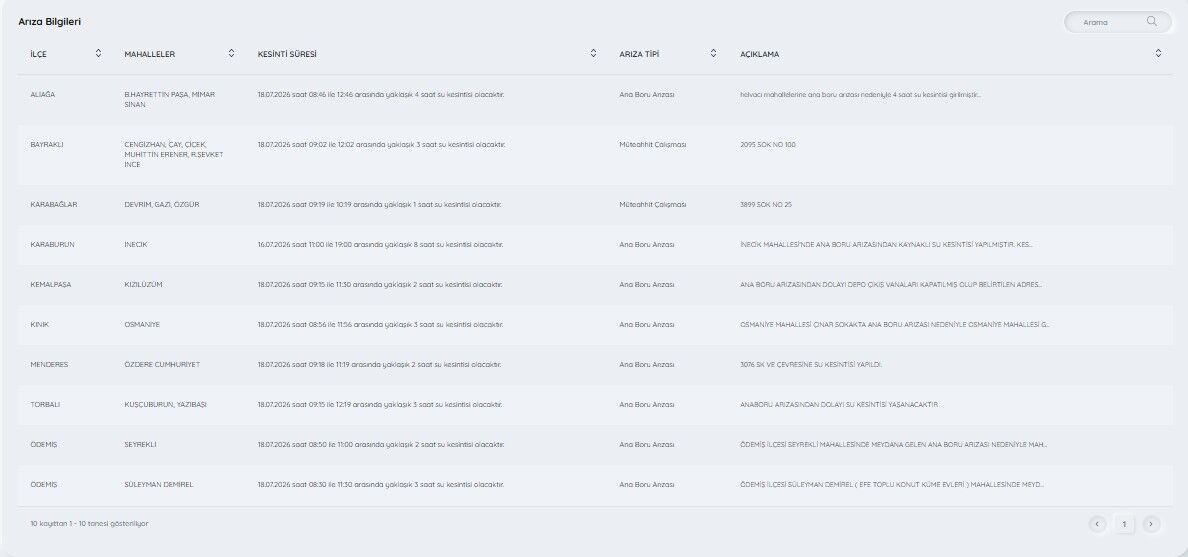Click Müteahhit Çalışması in KARABAĞLAR row
The image size is (1188, 557).
(x=652, y=205)
